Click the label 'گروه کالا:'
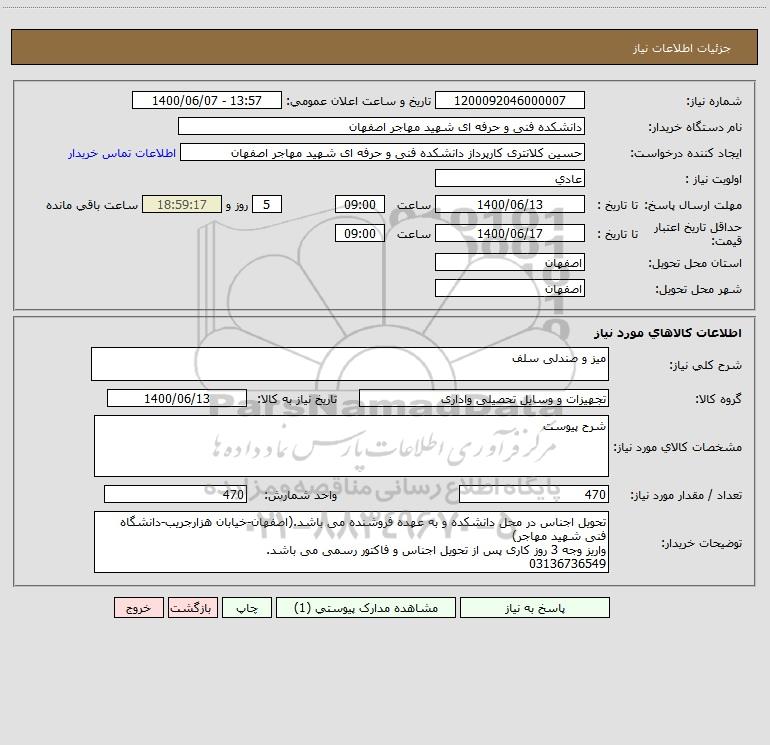 click(x=718, y=399)
